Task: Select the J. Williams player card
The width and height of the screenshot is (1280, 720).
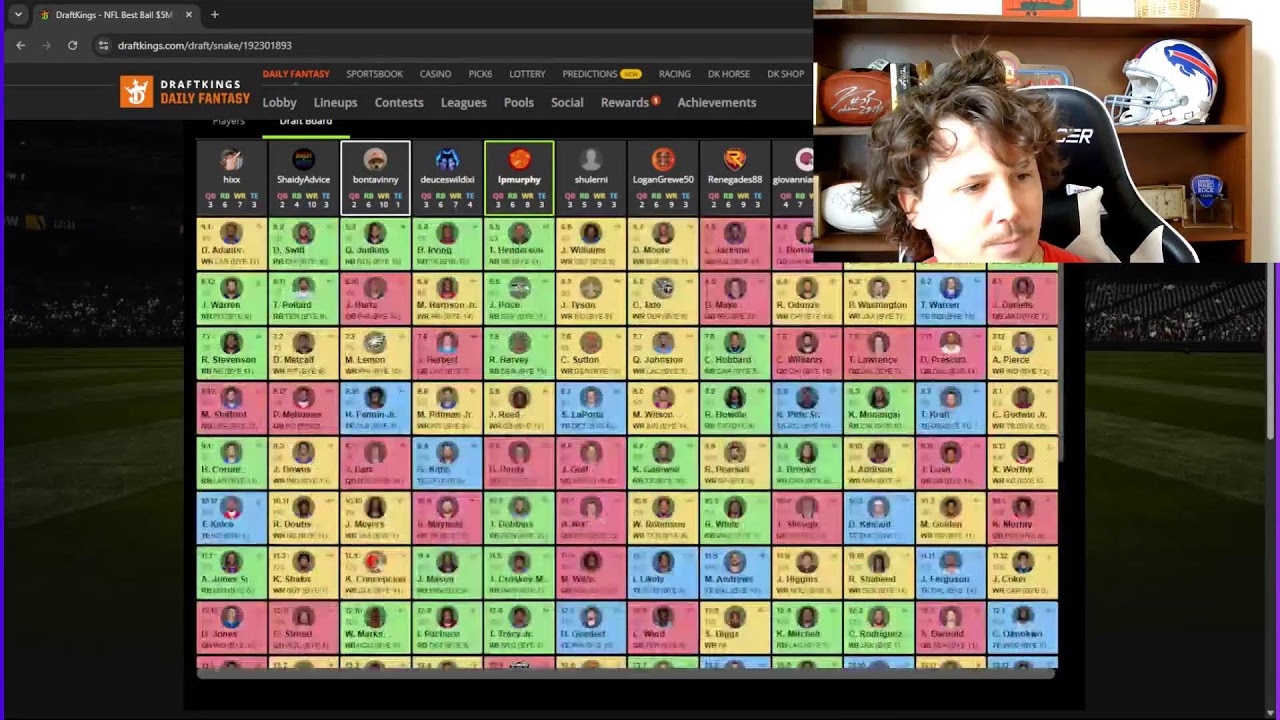Action: [591, 244]
